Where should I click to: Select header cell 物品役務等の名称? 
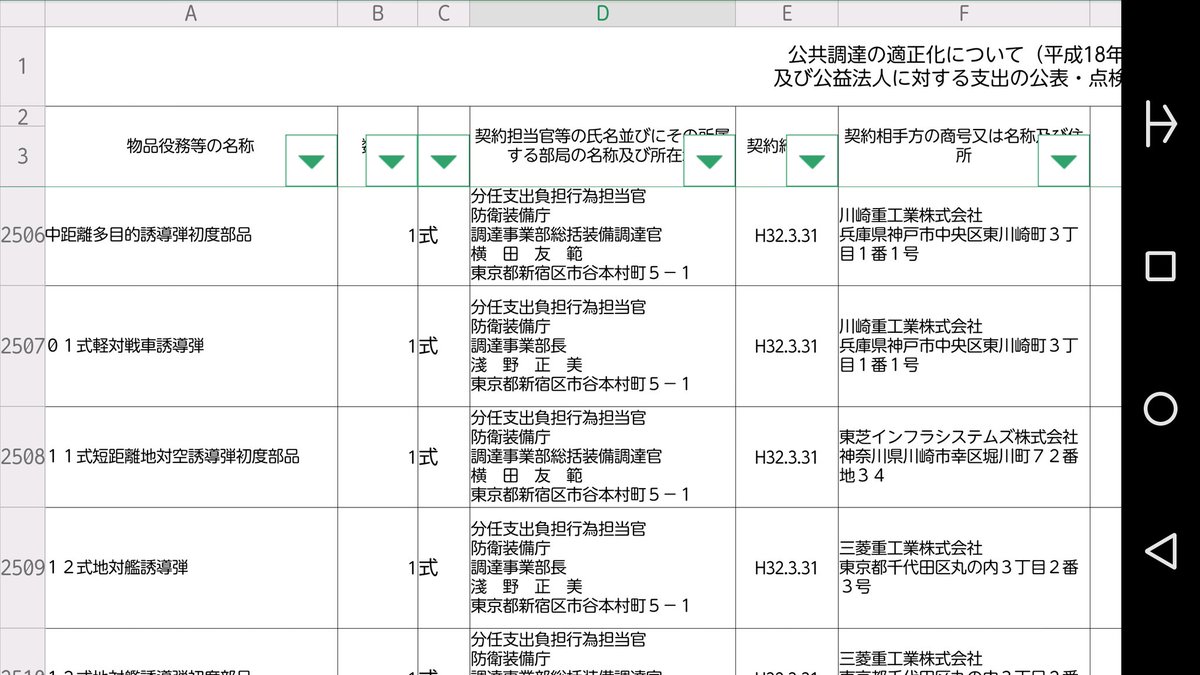click(x=191, y=146)
